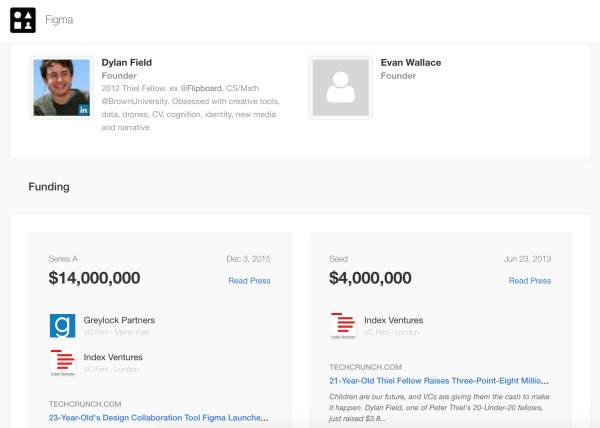600x428 pixels.
Task: Click the $14,000,000 Series A amount
Action: coord(94,278)
